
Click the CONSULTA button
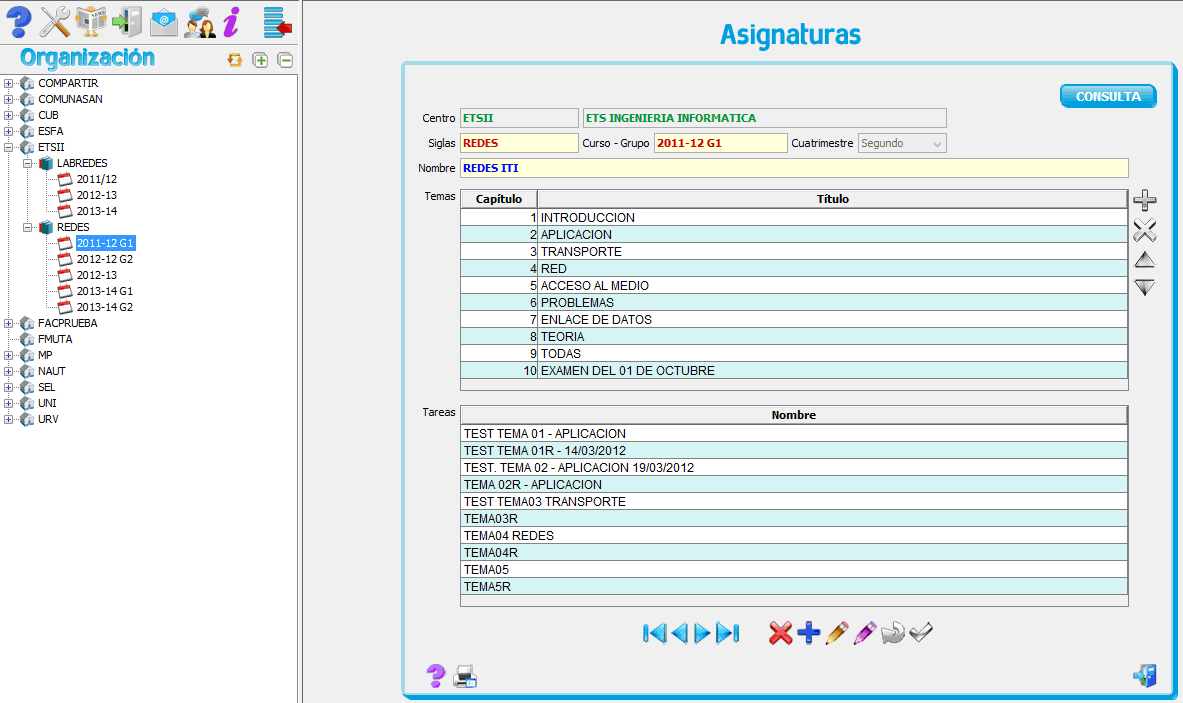tap(1108, 97)
